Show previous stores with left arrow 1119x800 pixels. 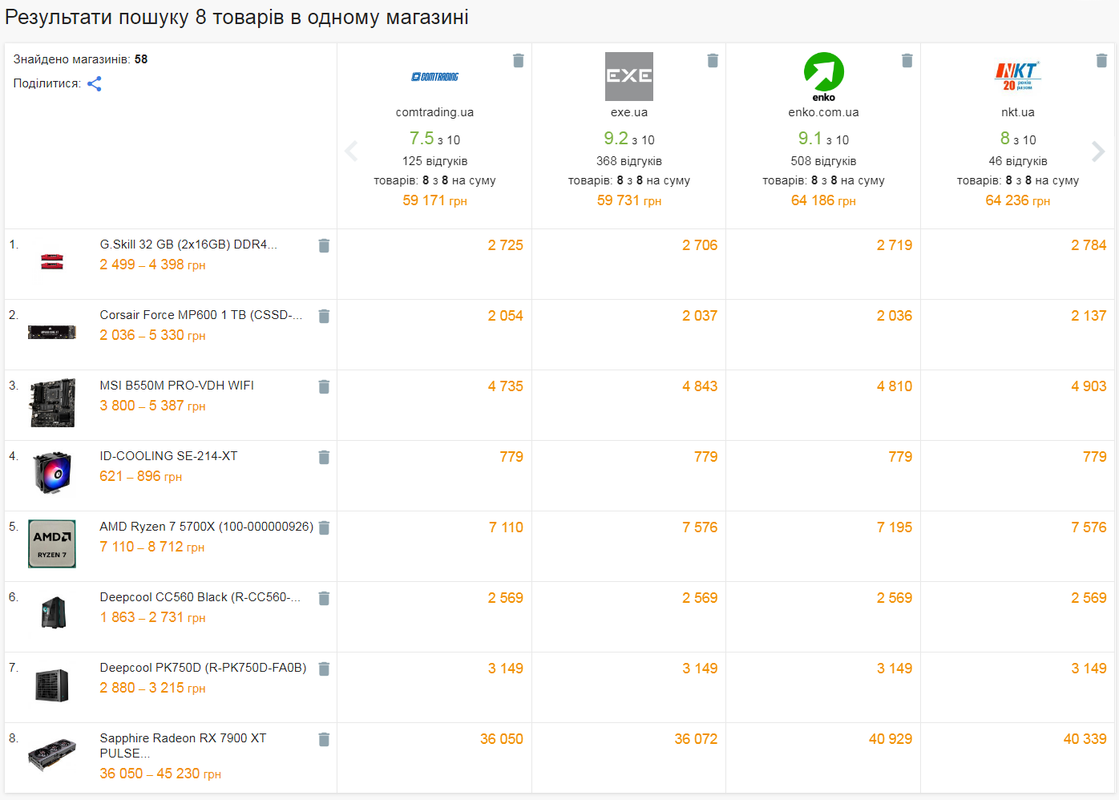(x=351, y=151)
